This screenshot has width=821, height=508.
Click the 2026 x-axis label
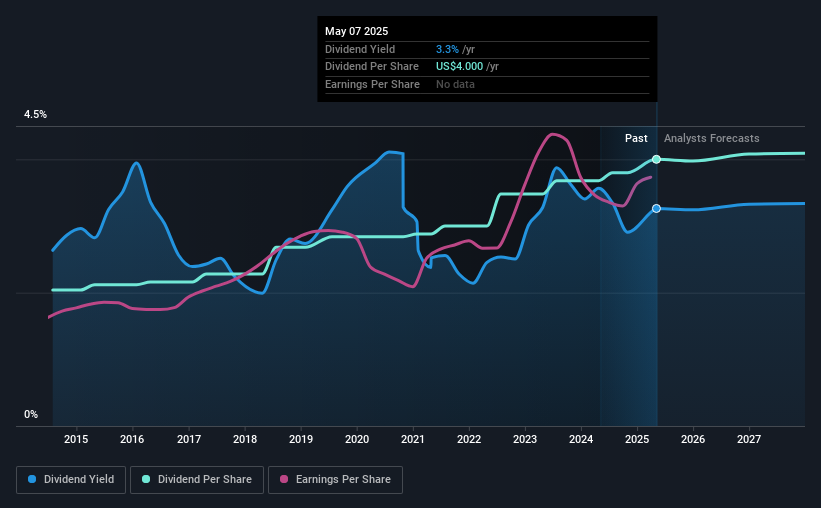point(693,439)
